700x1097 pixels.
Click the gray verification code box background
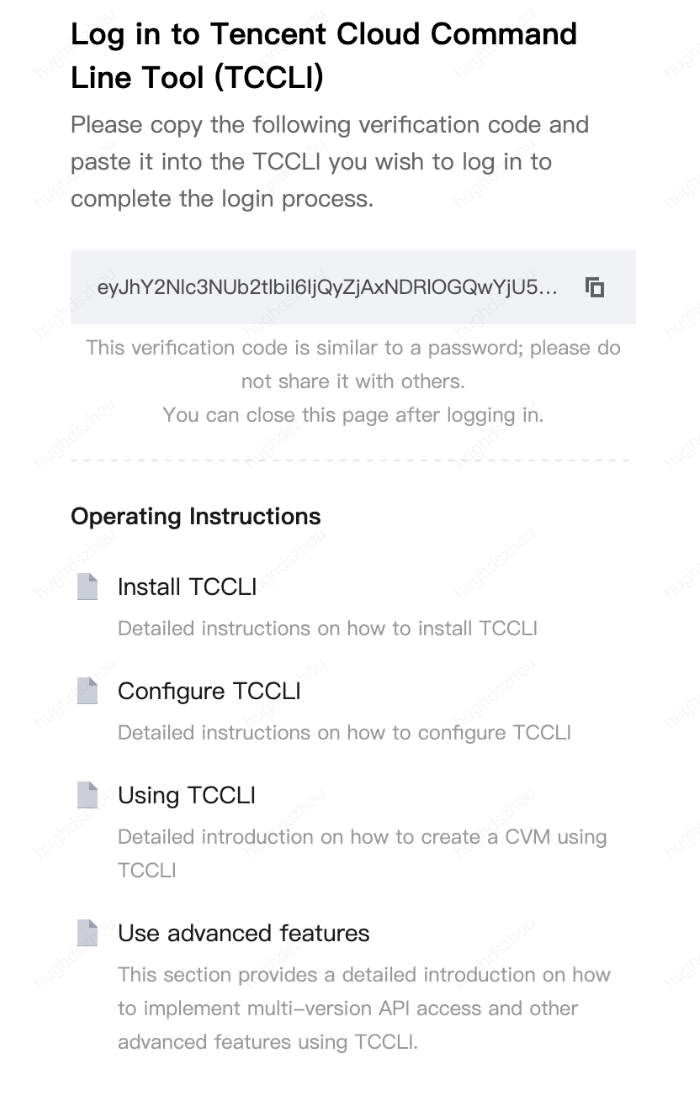(x=353, y=287)
